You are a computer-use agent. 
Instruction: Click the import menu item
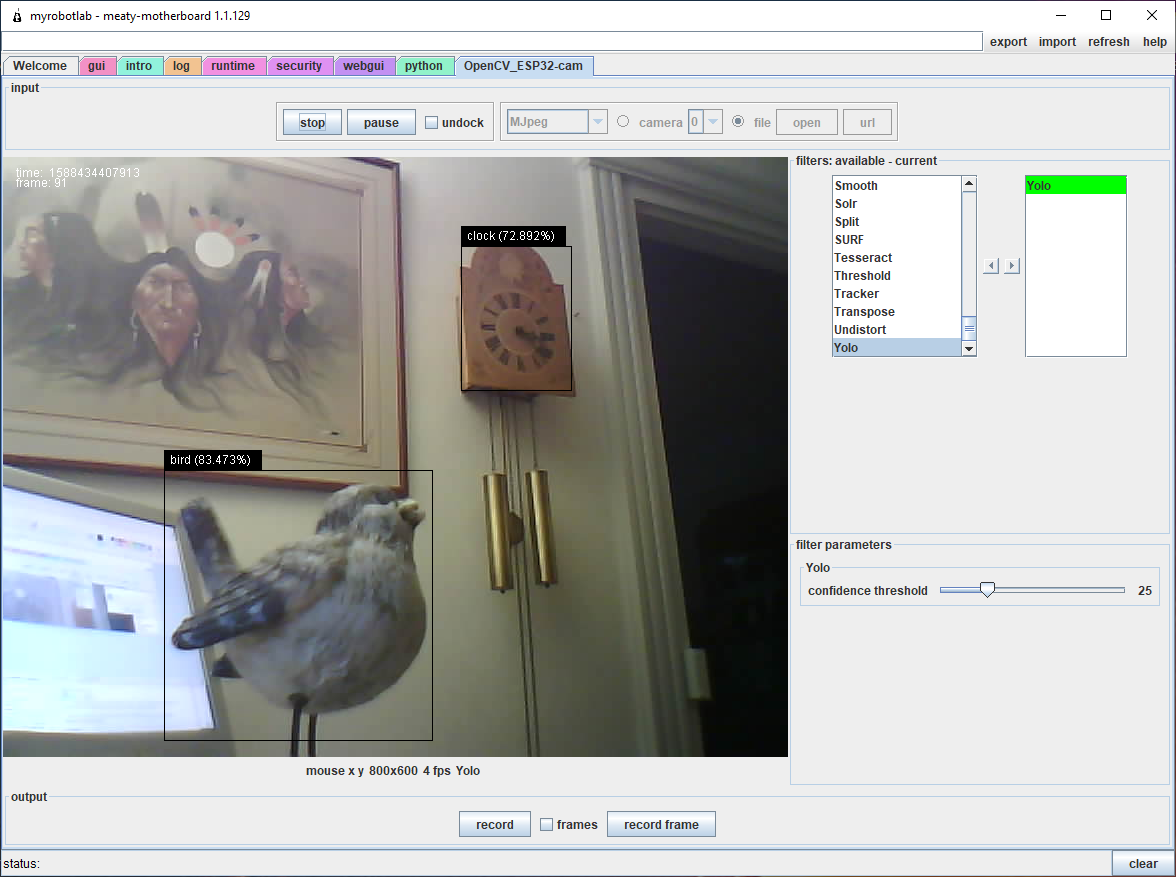[x=1058, y=42]
